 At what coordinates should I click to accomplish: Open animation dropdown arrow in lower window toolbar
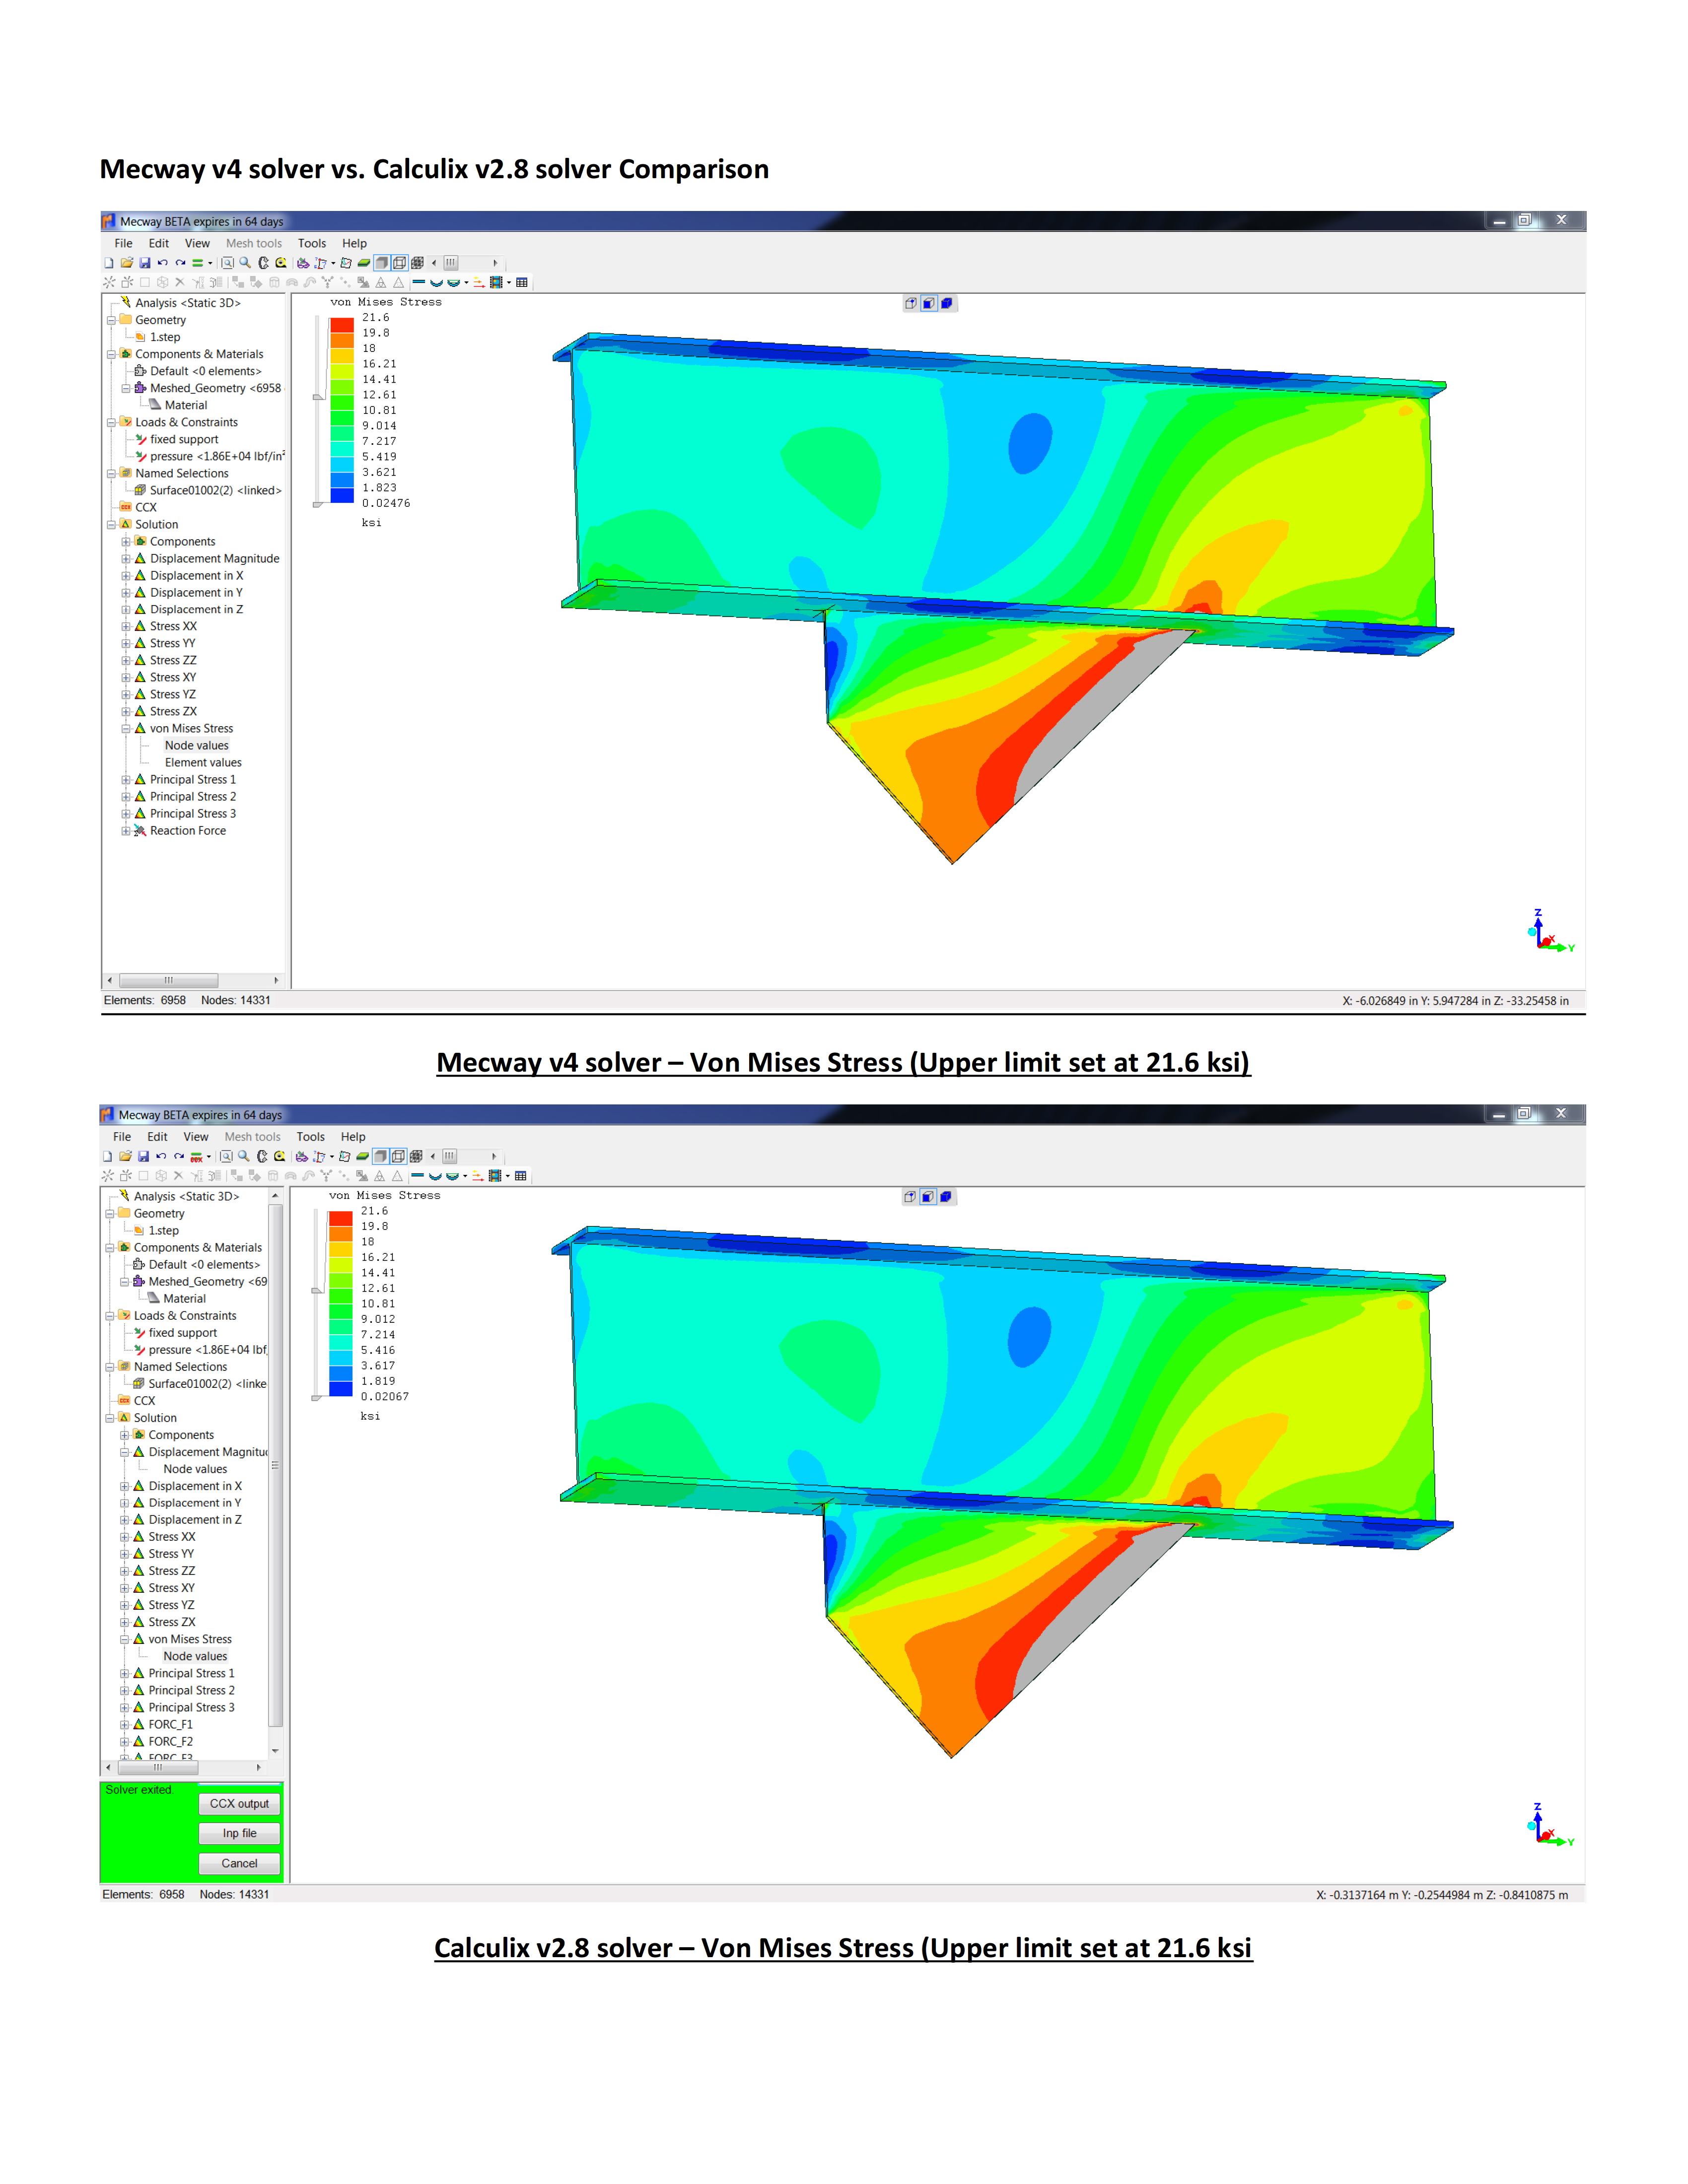pos(508,1176)
